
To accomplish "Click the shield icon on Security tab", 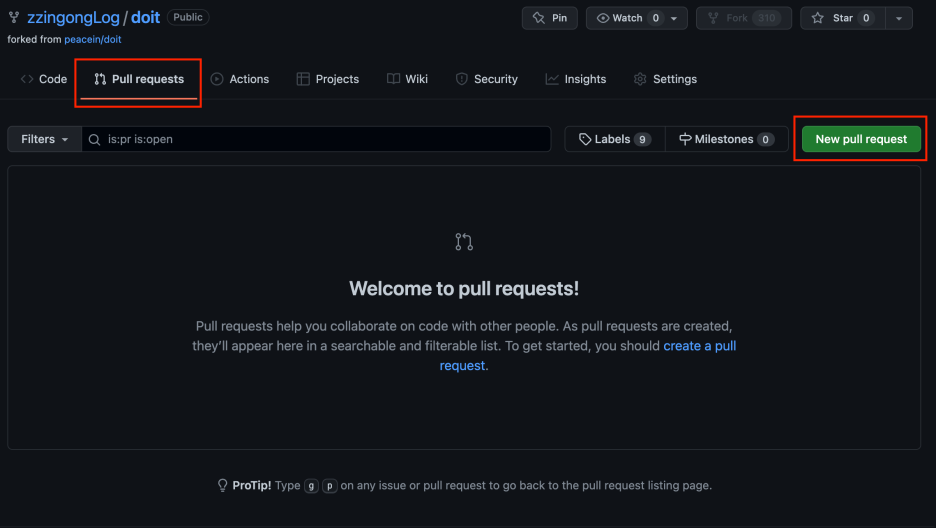I will click(461, 79).
